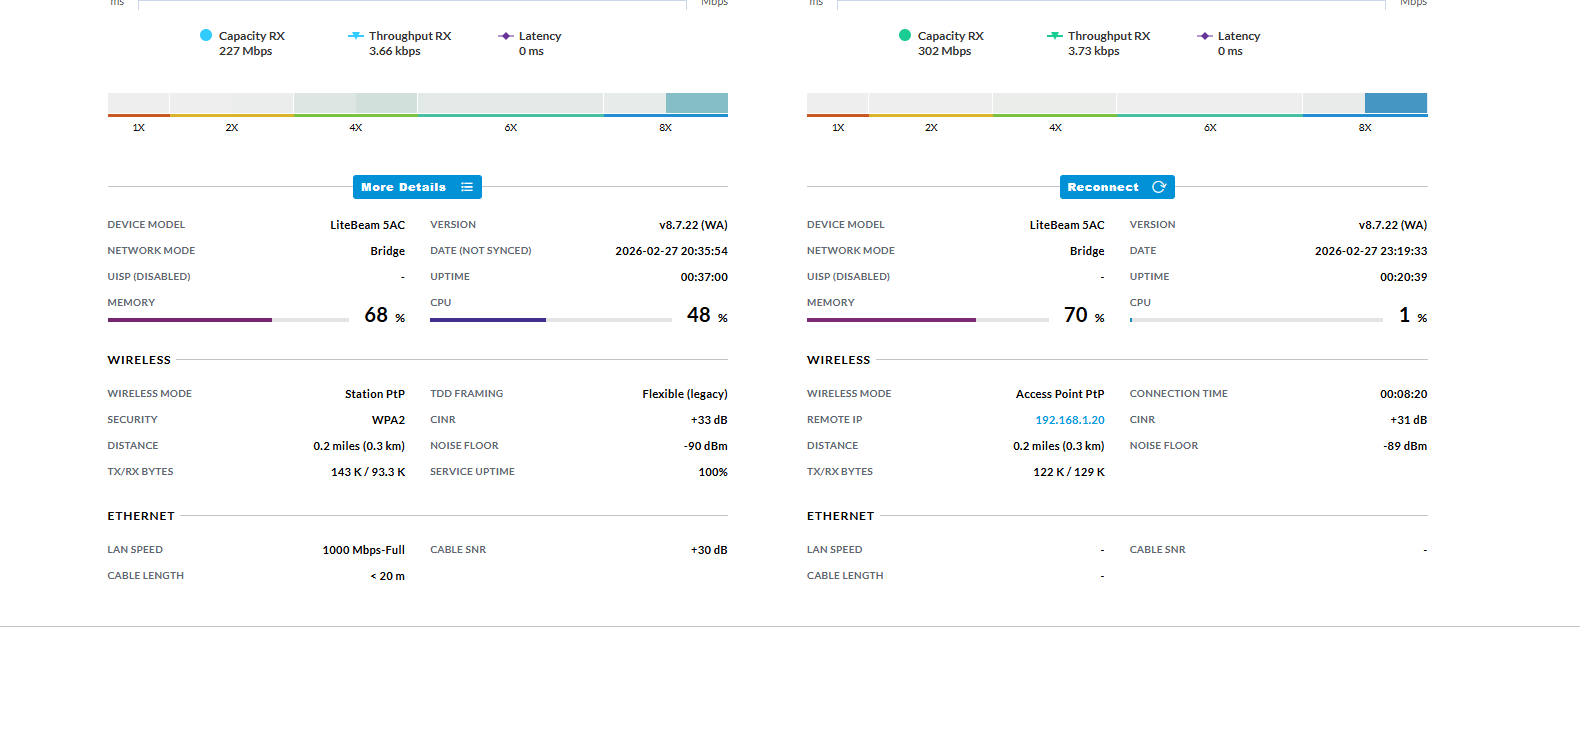Click the teal 8X segment of the station rate bar
The height and width of the screenshot is (732, 1580).
pos(696,103)
